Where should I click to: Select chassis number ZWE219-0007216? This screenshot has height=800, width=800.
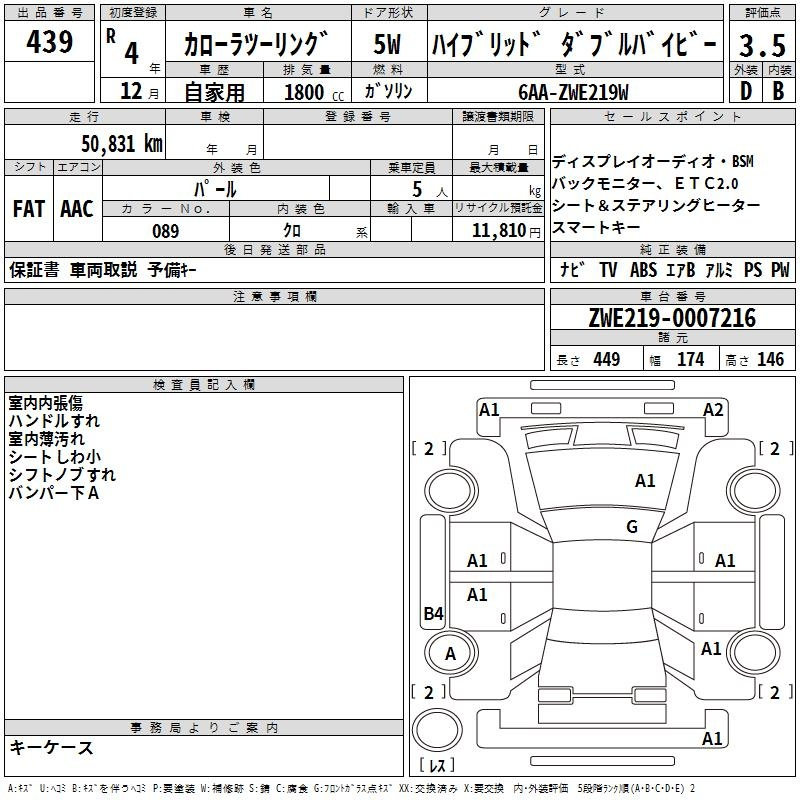(x=672, y=318)
